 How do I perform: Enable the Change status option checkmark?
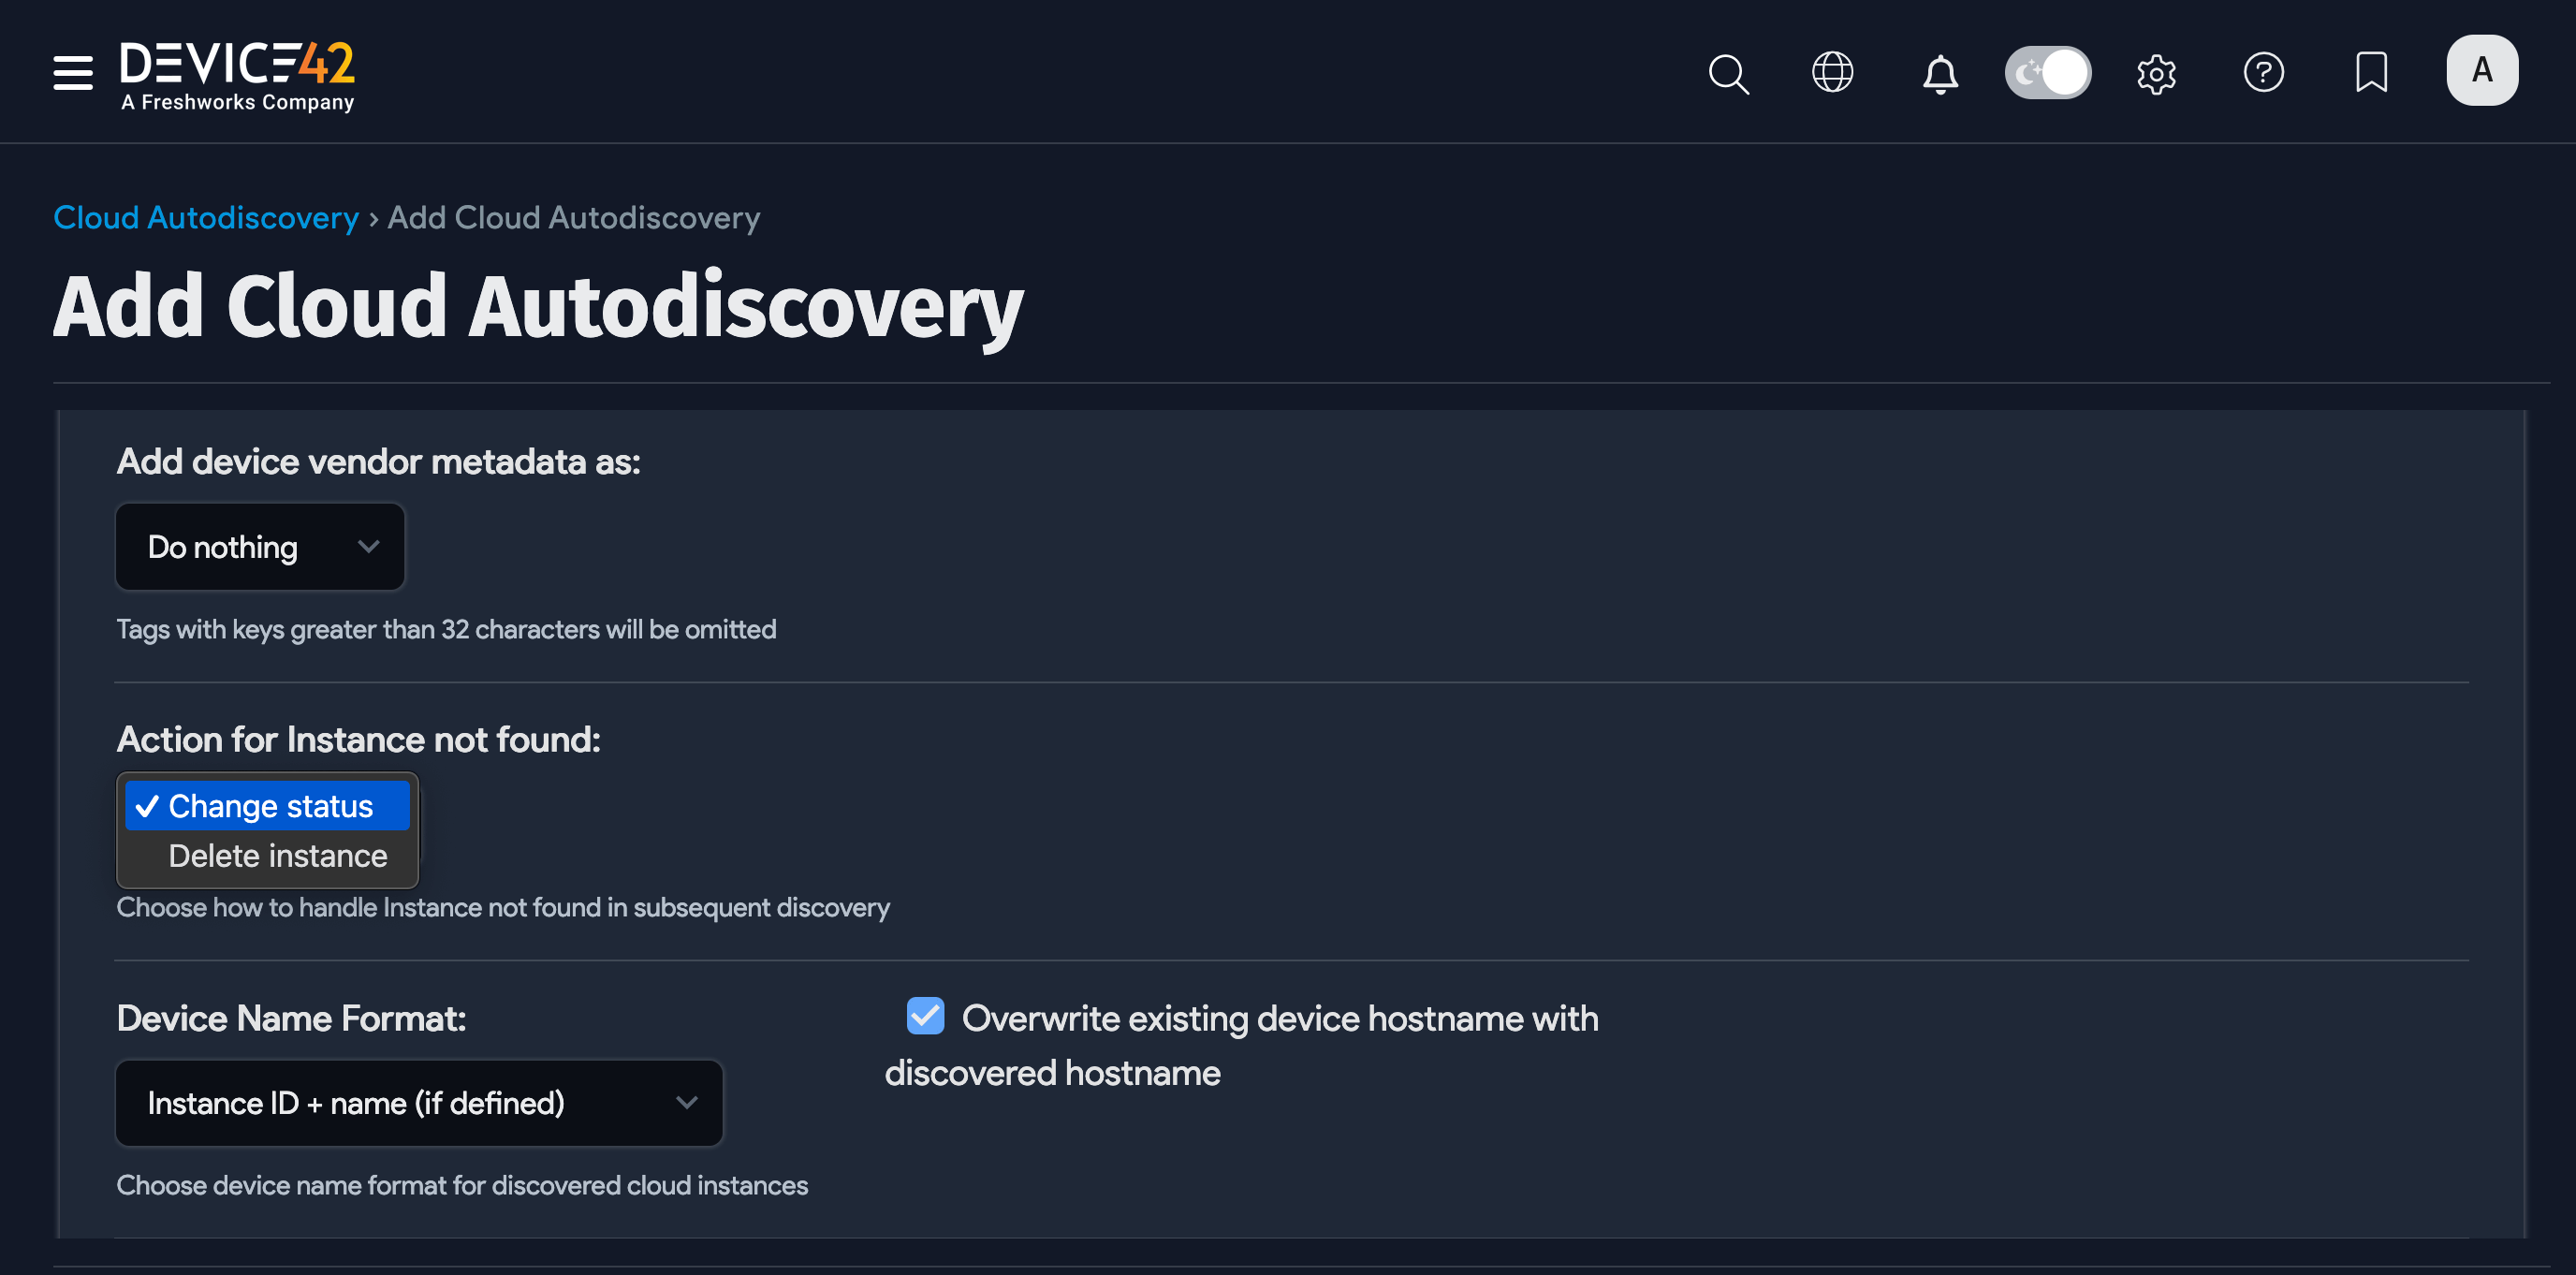pos(150,805)
